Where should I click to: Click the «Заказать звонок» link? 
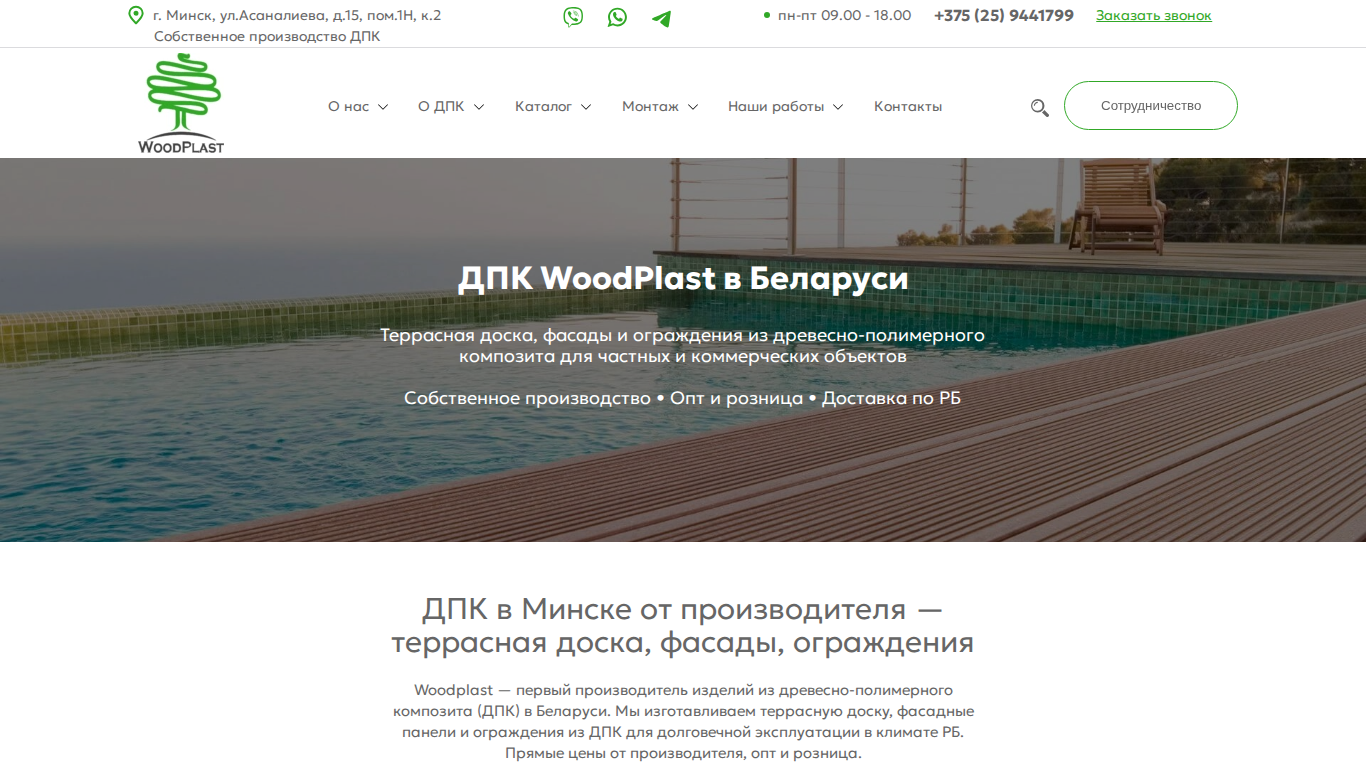1154,15
